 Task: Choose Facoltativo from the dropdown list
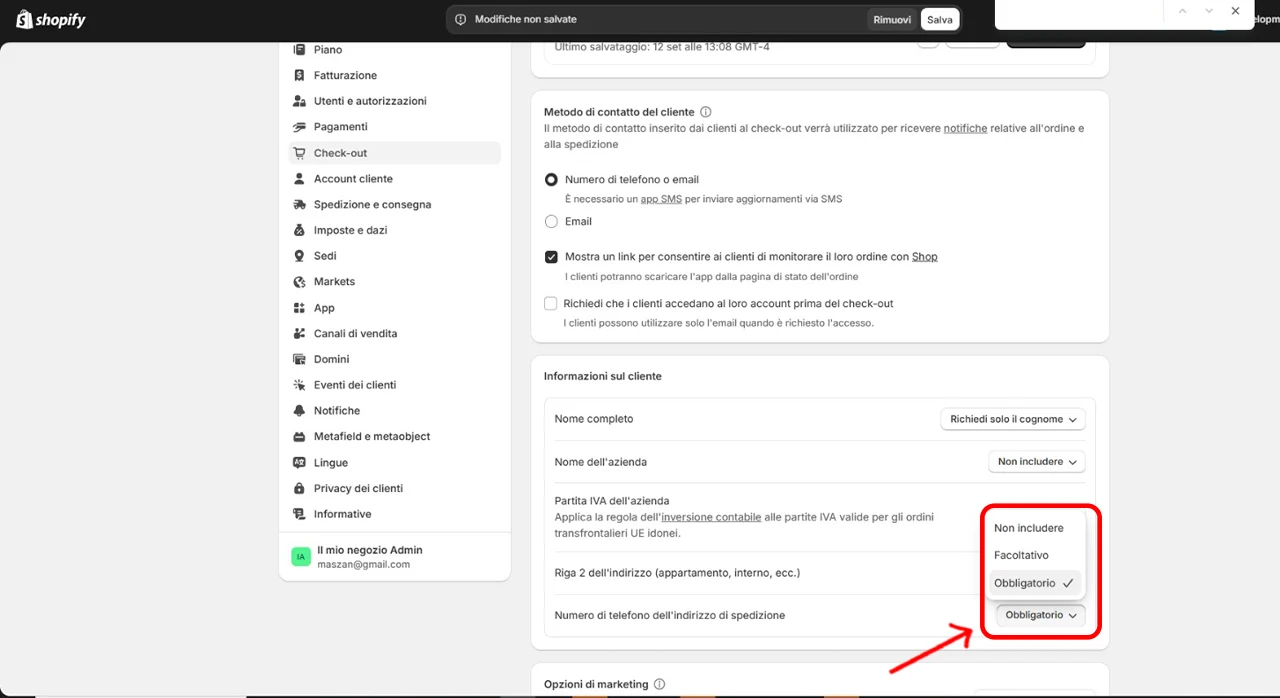[1021, 555]
